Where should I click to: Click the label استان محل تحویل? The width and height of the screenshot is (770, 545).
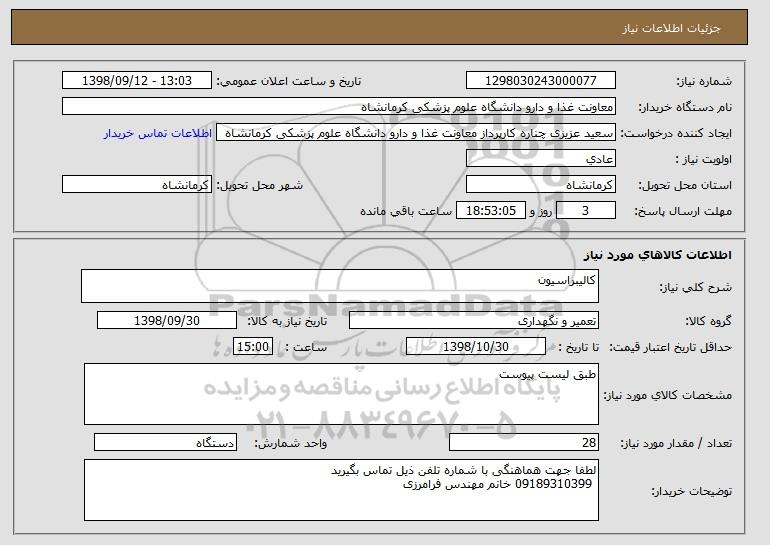pos(685,186)
